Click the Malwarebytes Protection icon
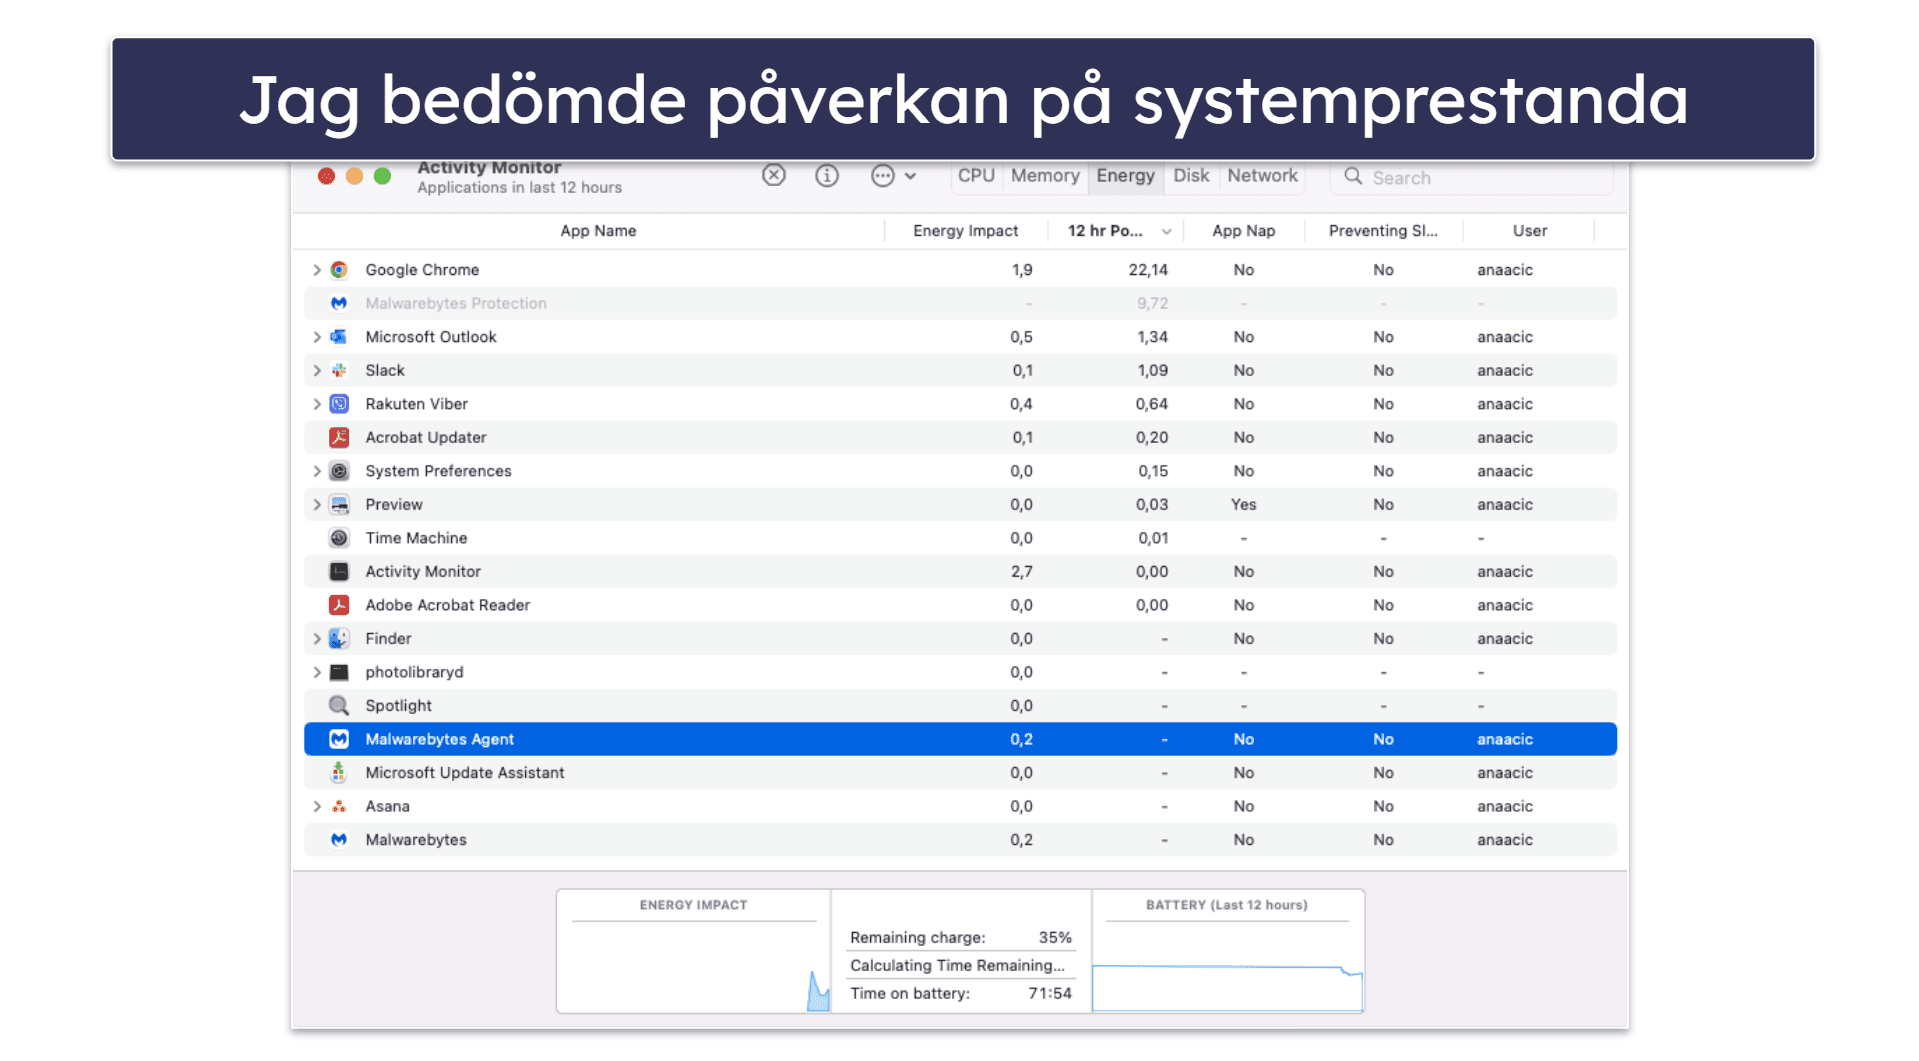Screen dimensions: 1919x1061 coord(339,303)
